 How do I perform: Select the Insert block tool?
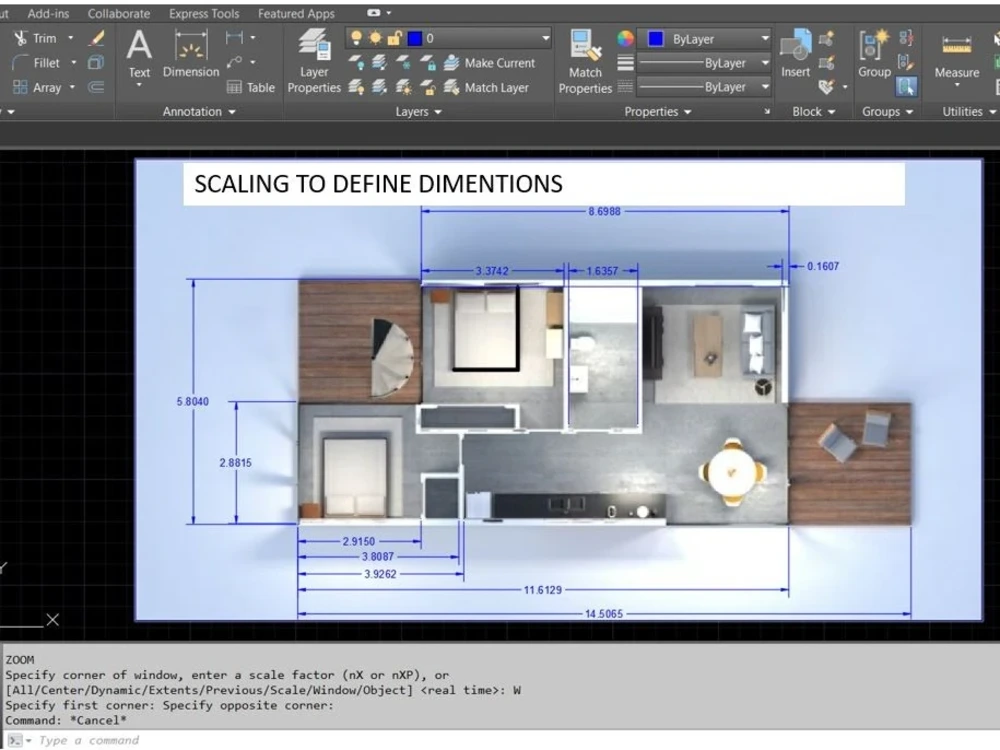[x=795, y=56]
